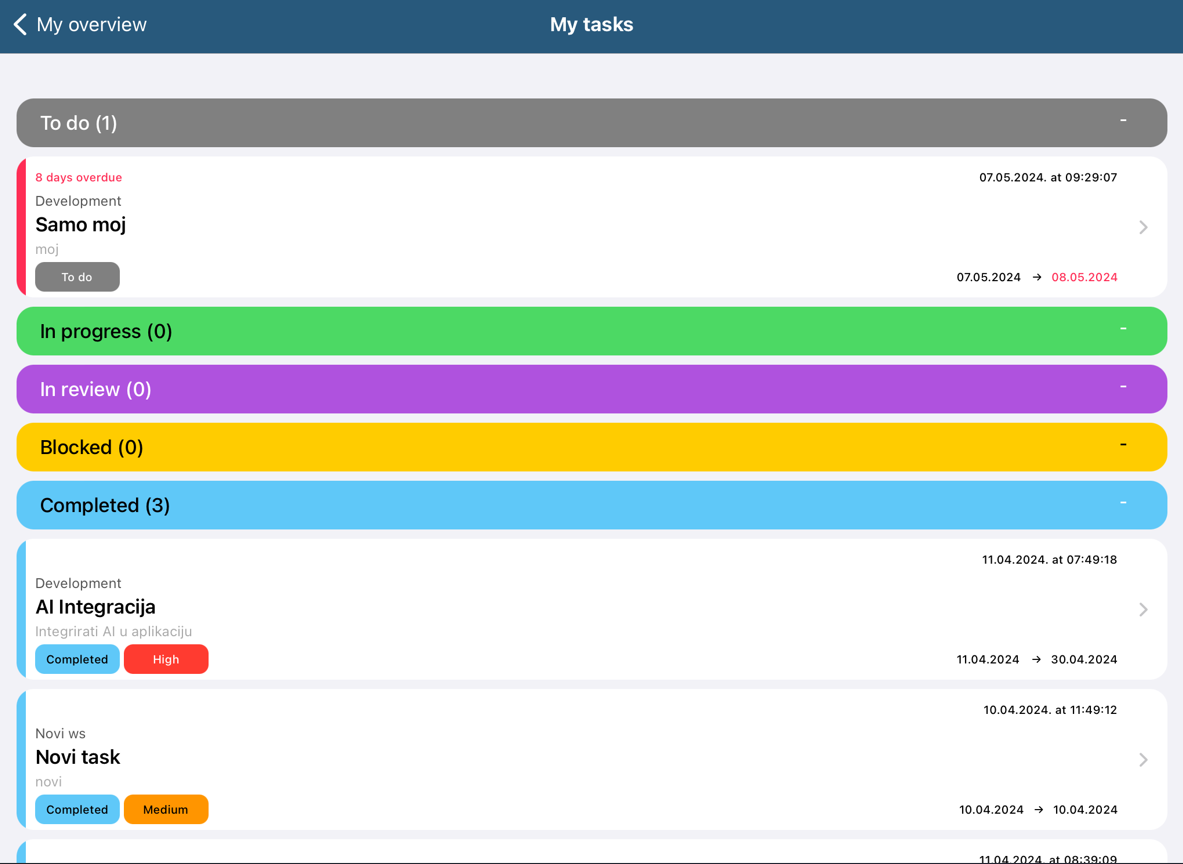Tap the back arrow to My overview
Viewport: 1183px width, 864px height.
[21, 25]
